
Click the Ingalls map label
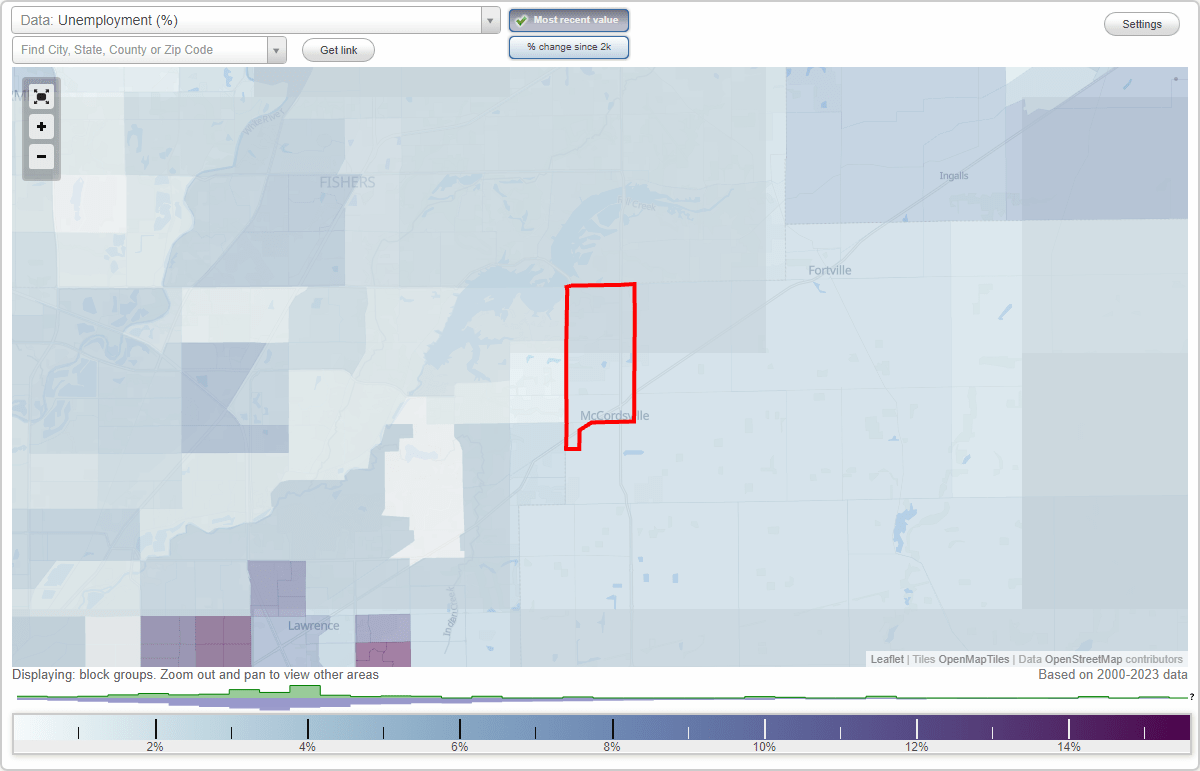954,176
